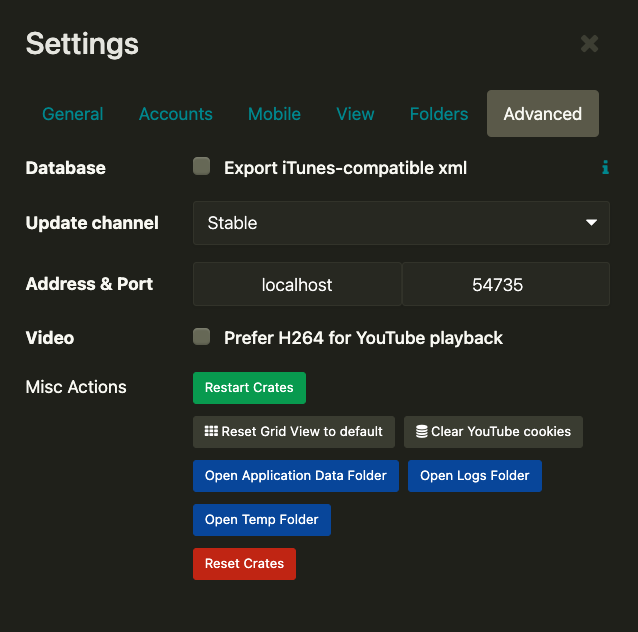Select the Advanced tab
The image size is (638, 632).
542,114
